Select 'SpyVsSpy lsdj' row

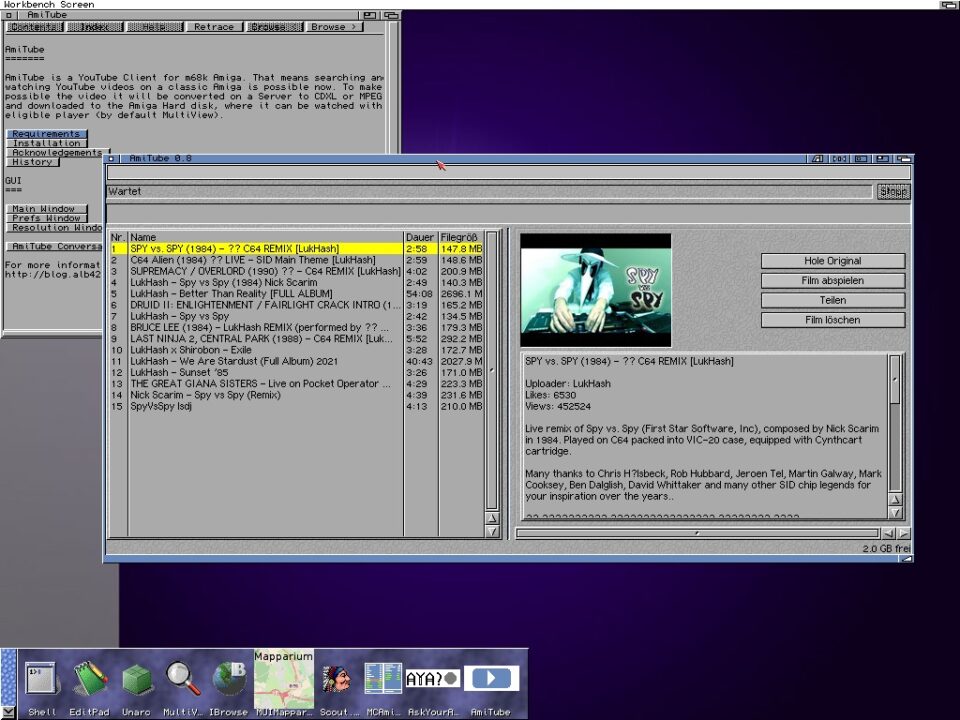point(296,406)
